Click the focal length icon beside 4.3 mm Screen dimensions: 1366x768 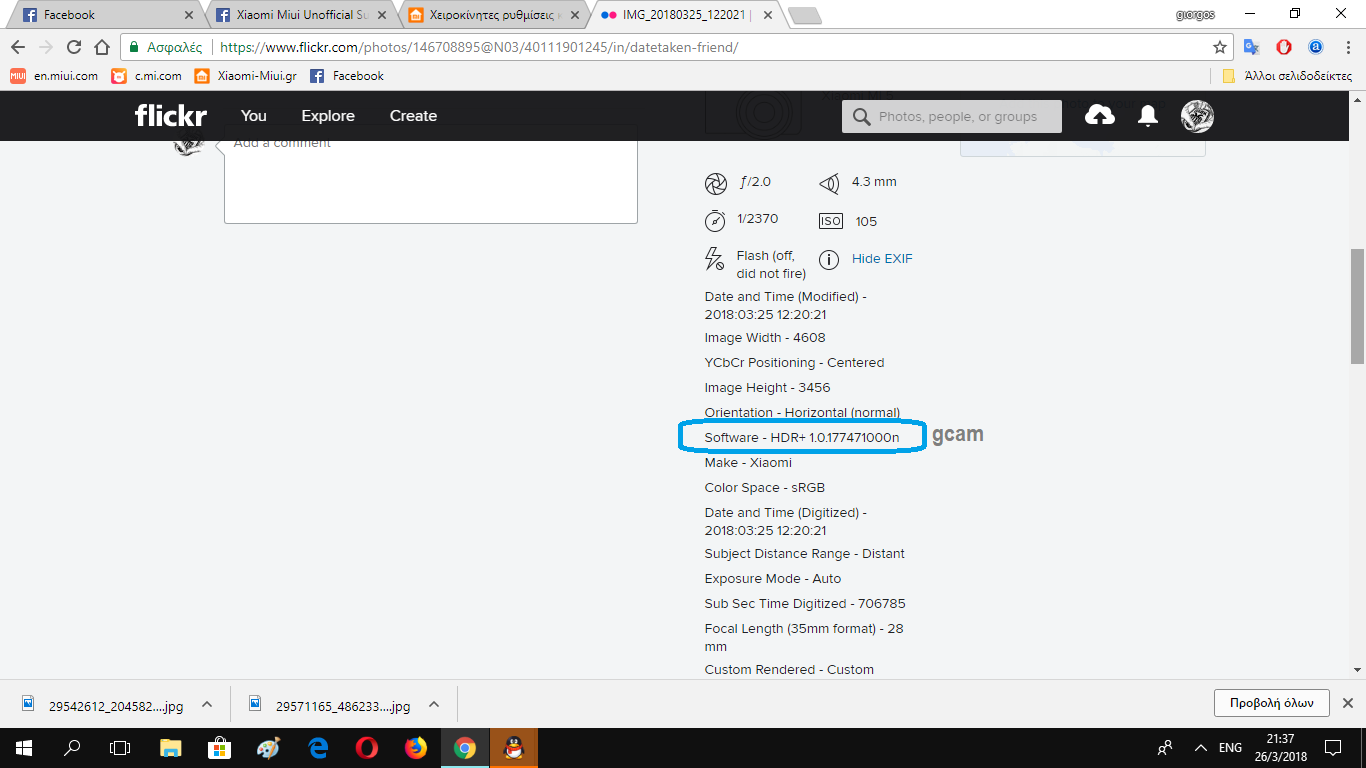pyautogui.click(x=829, y=183)
